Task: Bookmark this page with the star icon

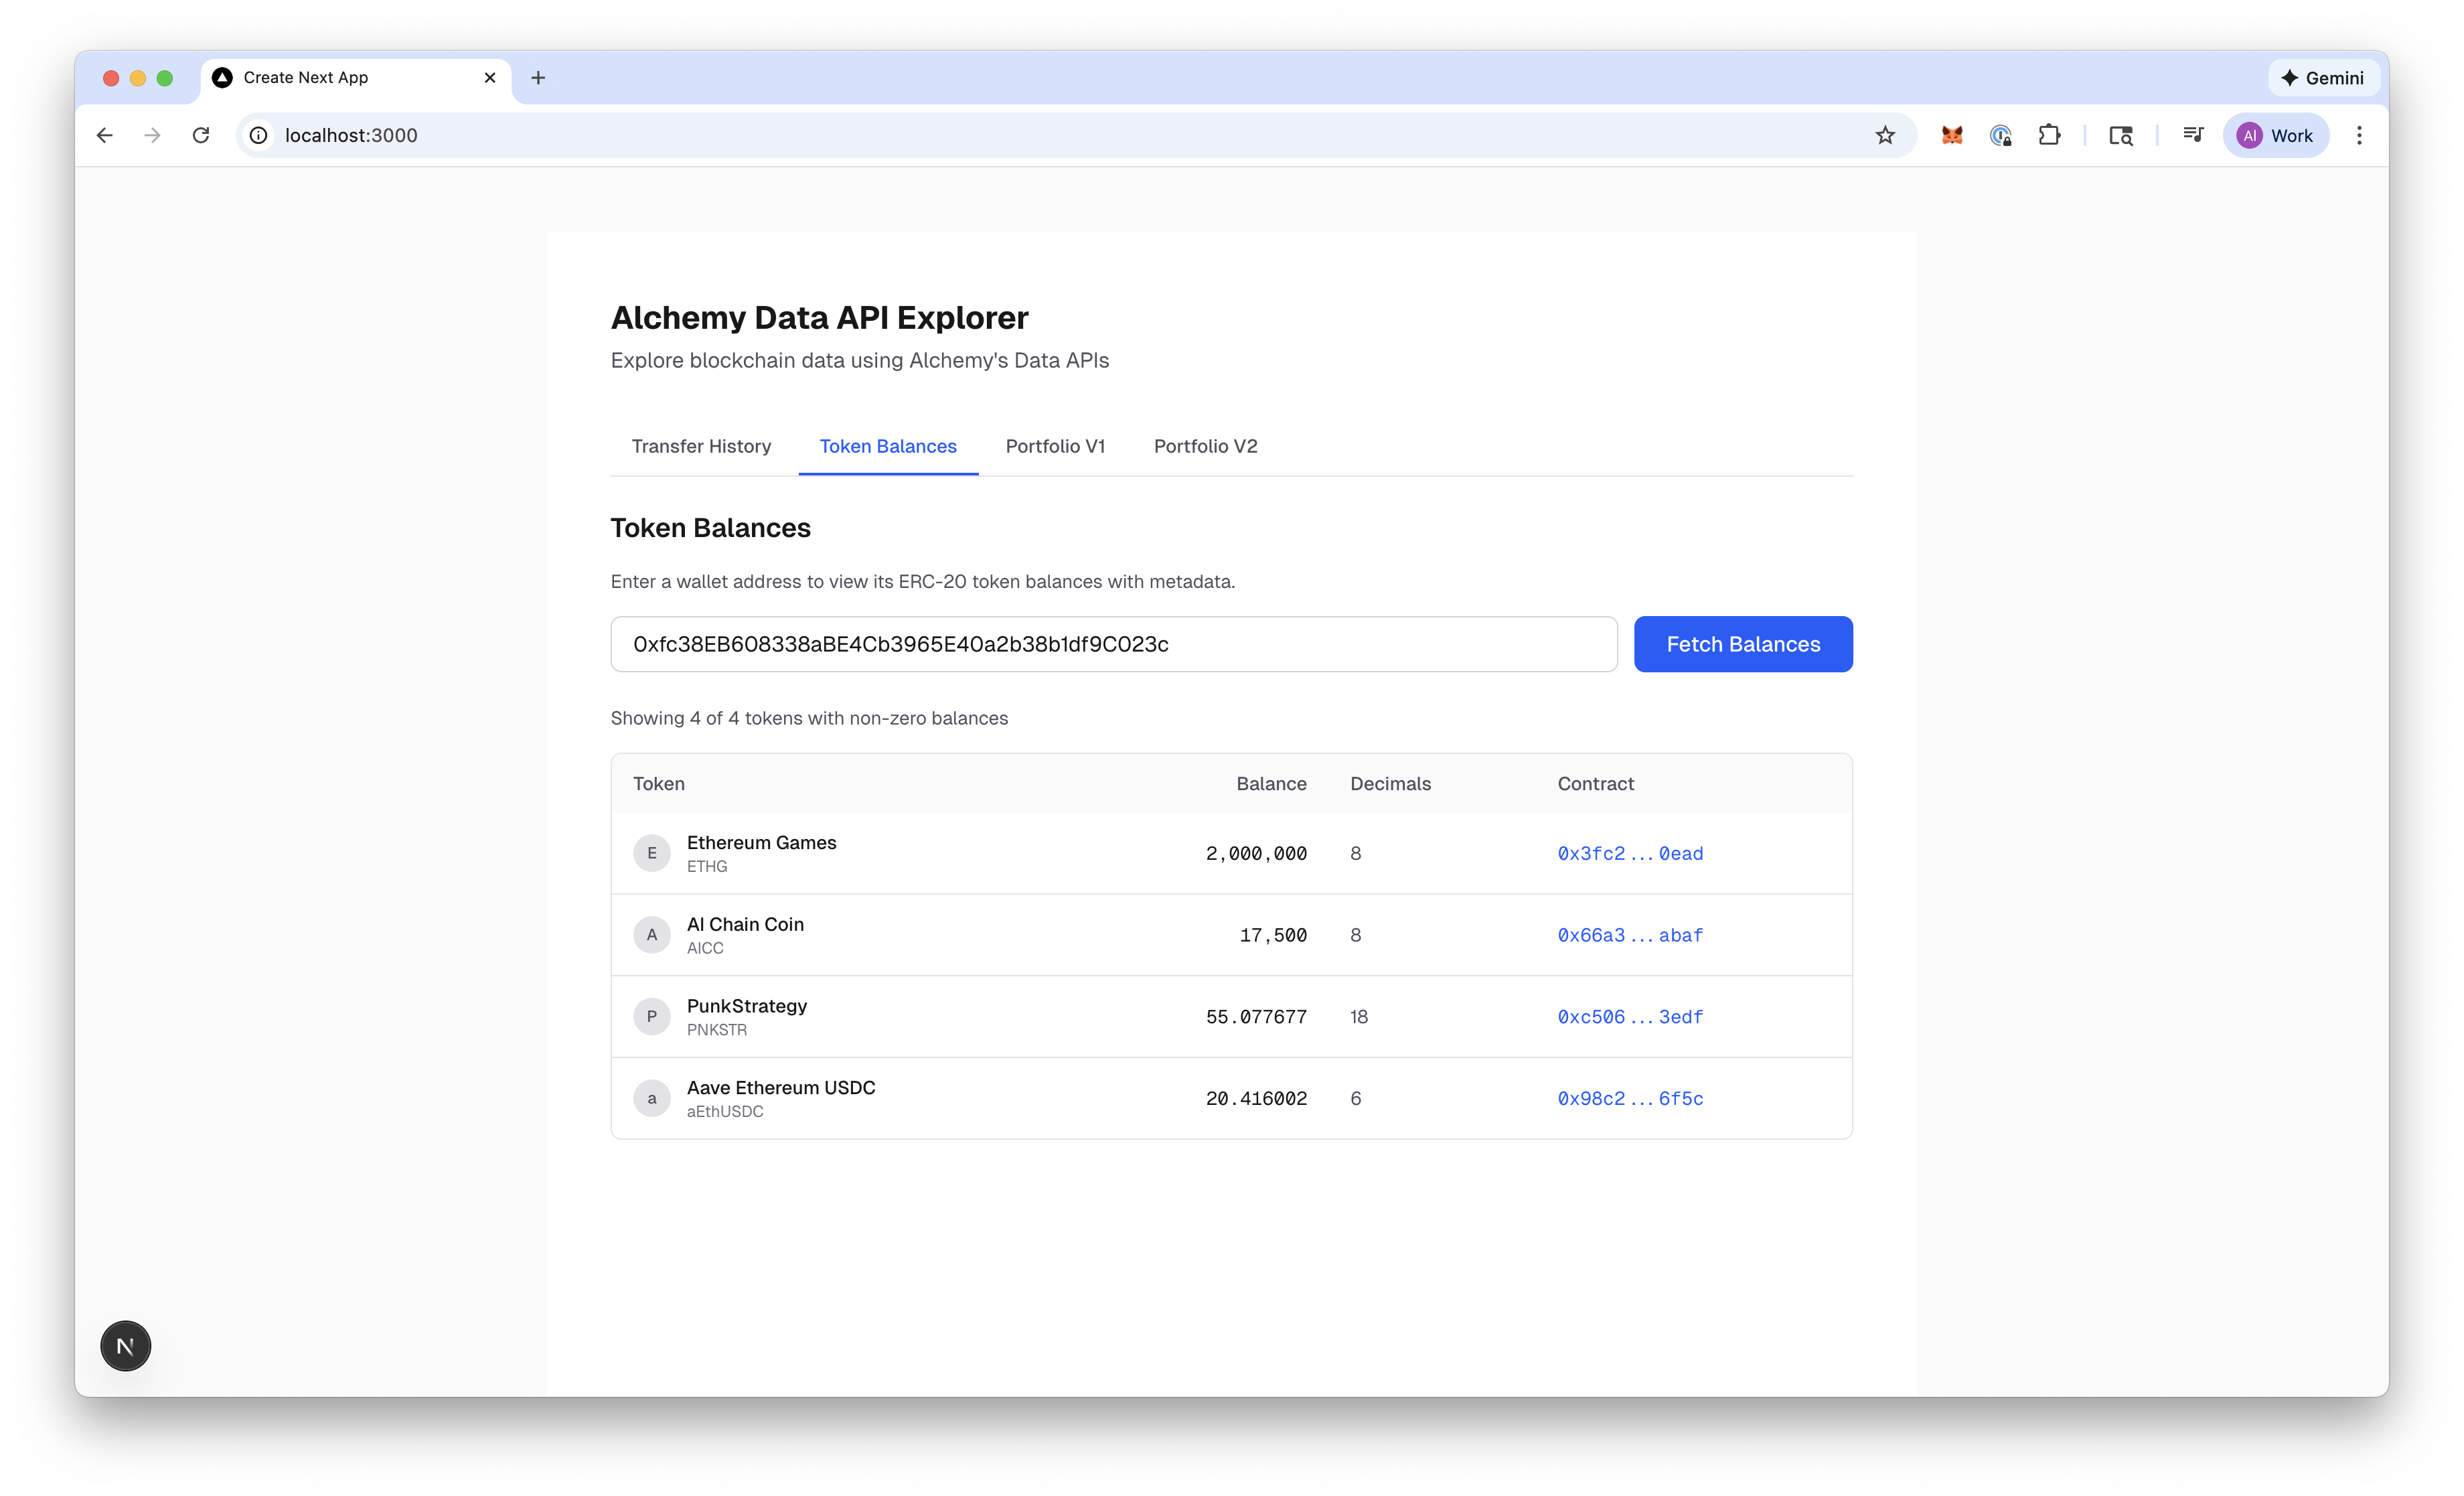Action: point(1885,135)
